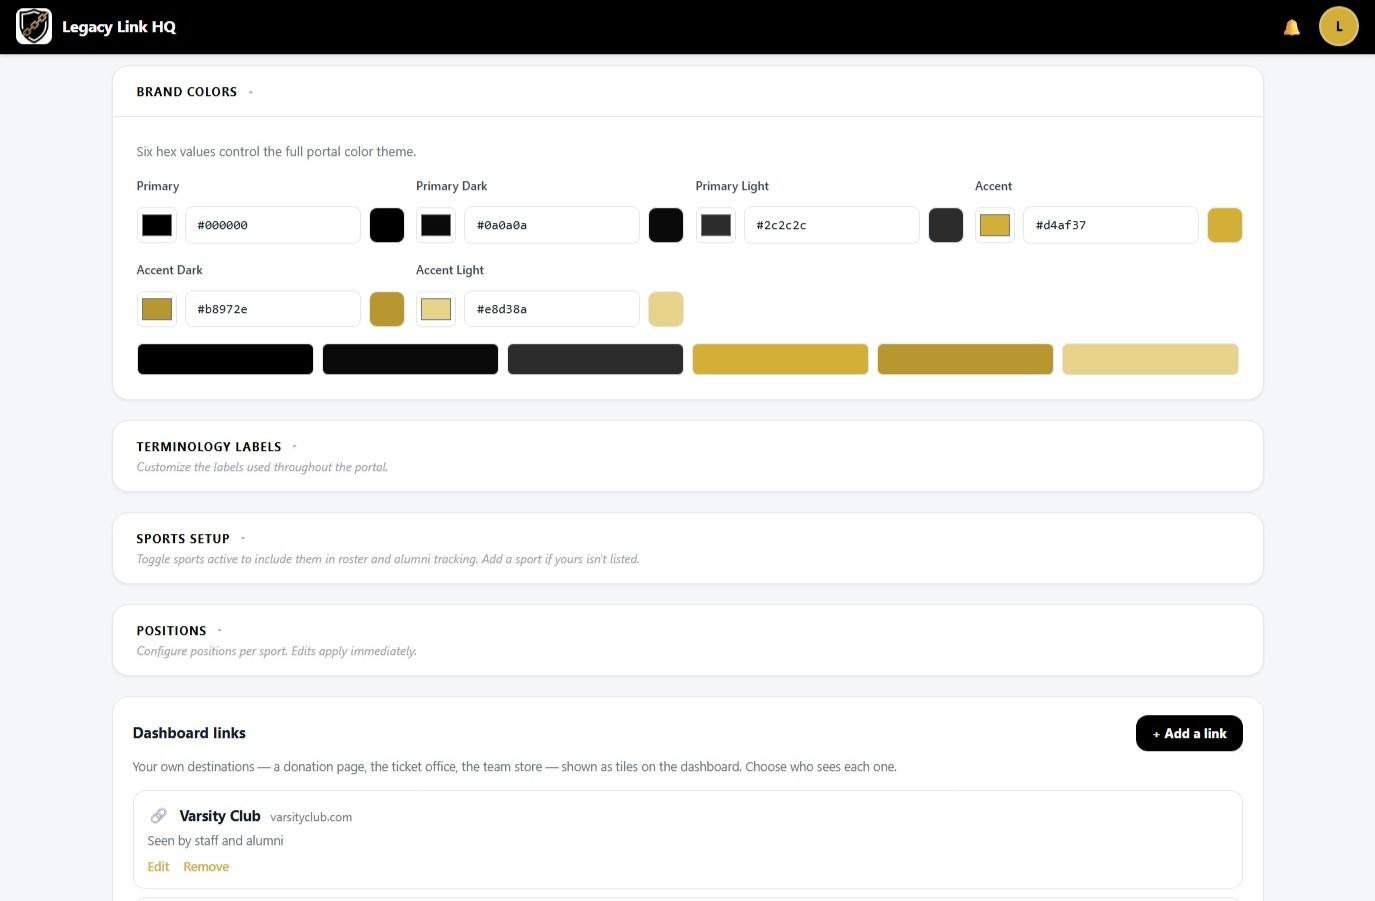Click 'Seen by staff and alumni' text

(215, 841)
